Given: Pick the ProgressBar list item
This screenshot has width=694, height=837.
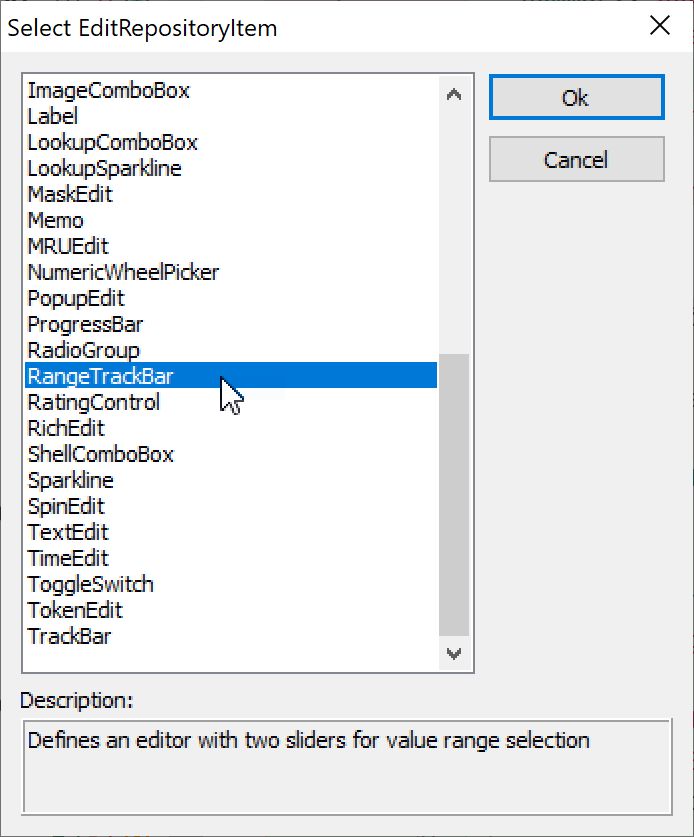Looking at the screenshot, I should click(85, 325).
